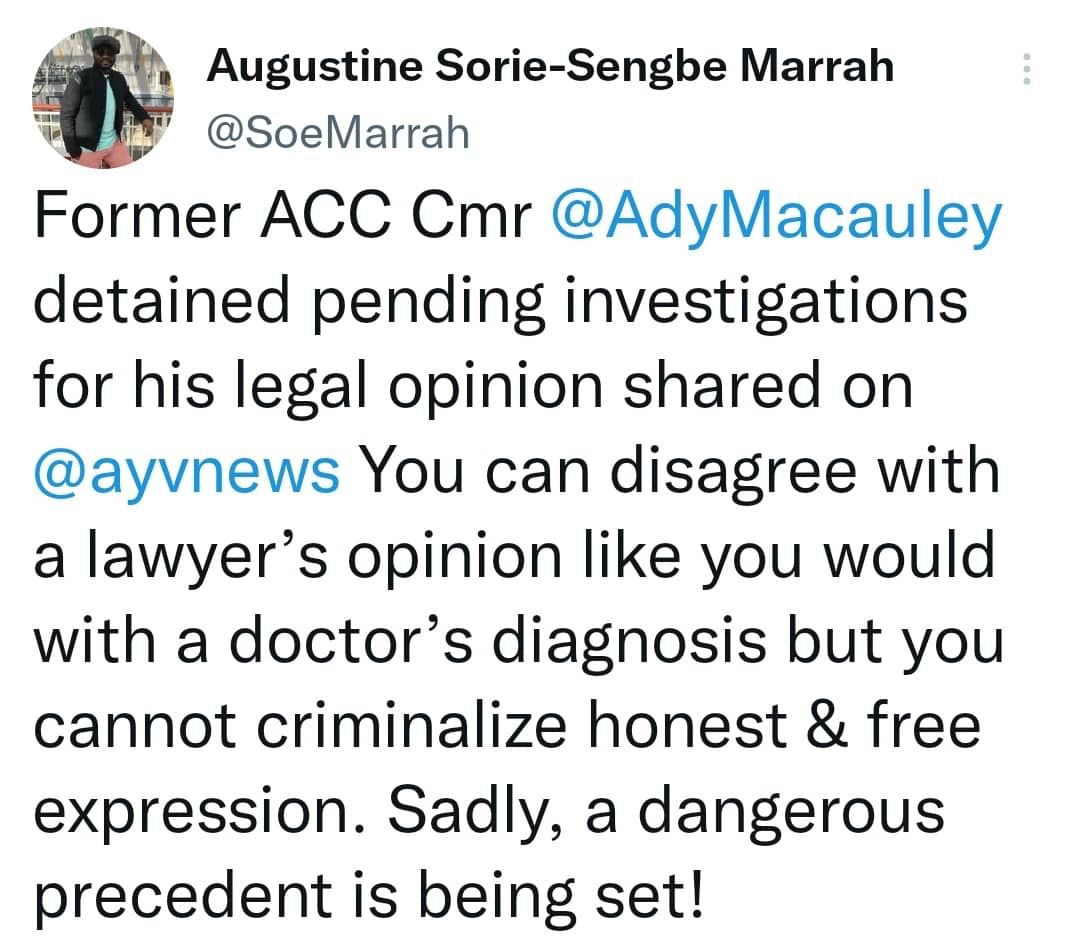Image resolution: width=1080 pixels, height=950 pixels.
Task: Click the line "cannot criminalize honest & free"
Action: tap(507, 725)
